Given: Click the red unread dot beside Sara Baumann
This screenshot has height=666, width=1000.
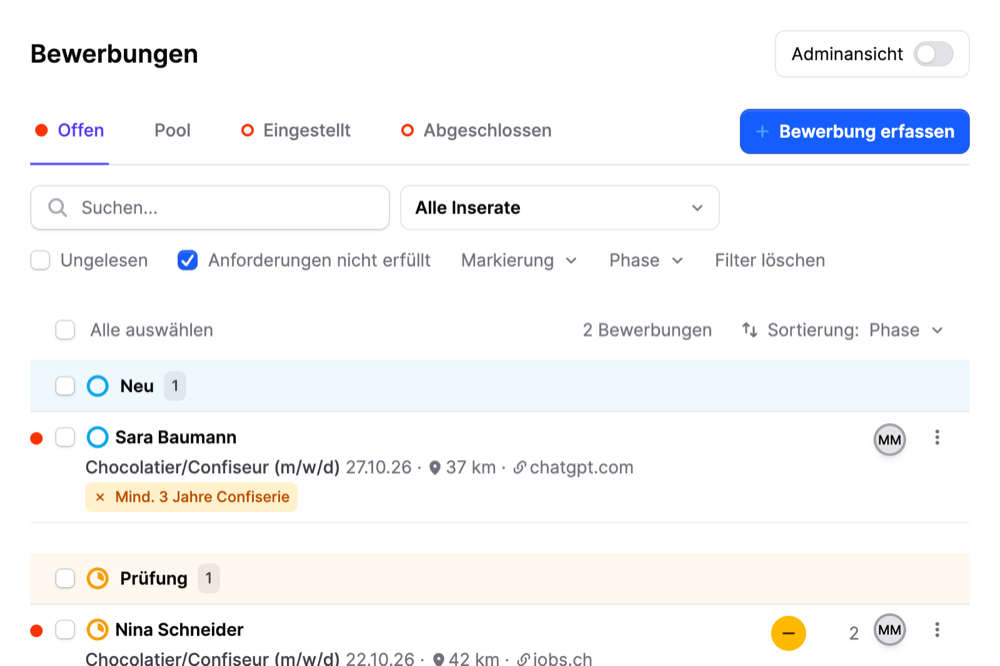Looking at the screenshot, I should pyautogui.click(x=37, y=439).
